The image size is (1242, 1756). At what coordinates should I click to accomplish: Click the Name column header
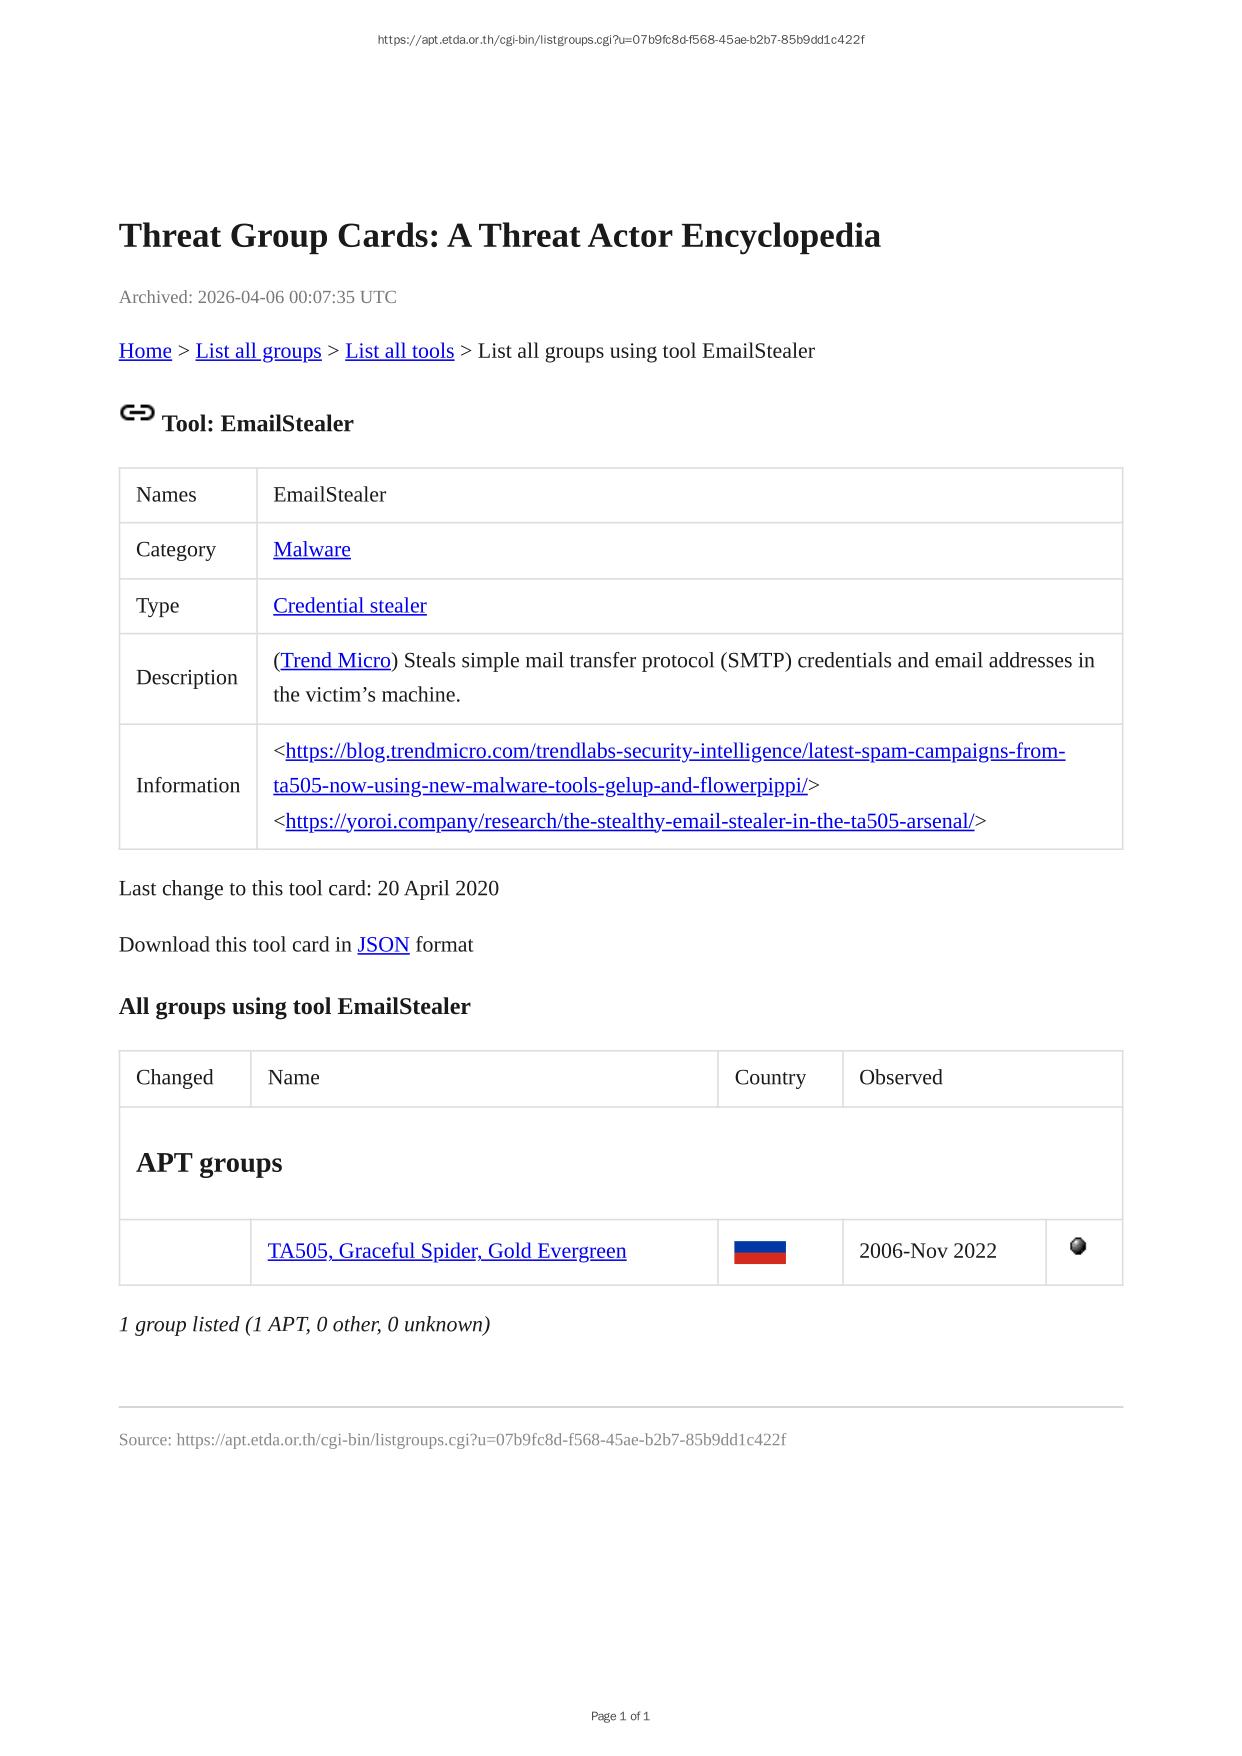click(293, 1078)
